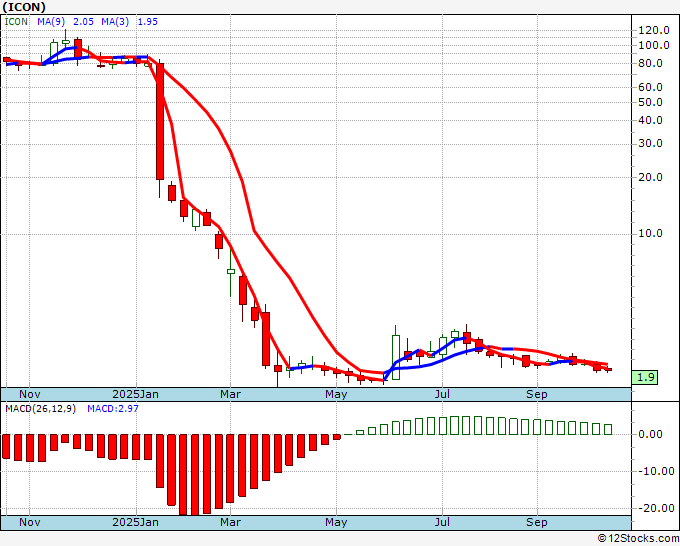Open the 12Stocks.com copyright link

[638, 538]
